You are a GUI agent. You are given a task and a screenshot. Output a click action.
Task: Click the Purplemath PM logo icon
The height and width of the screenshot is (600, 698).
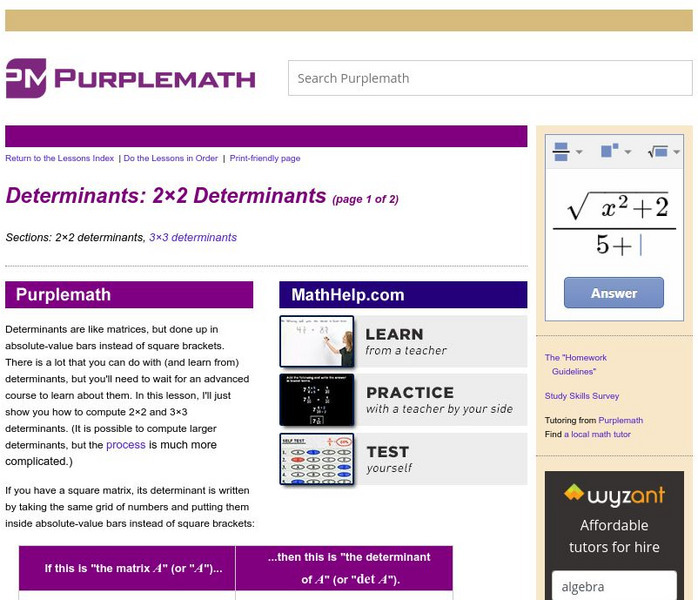click(26, 78)
